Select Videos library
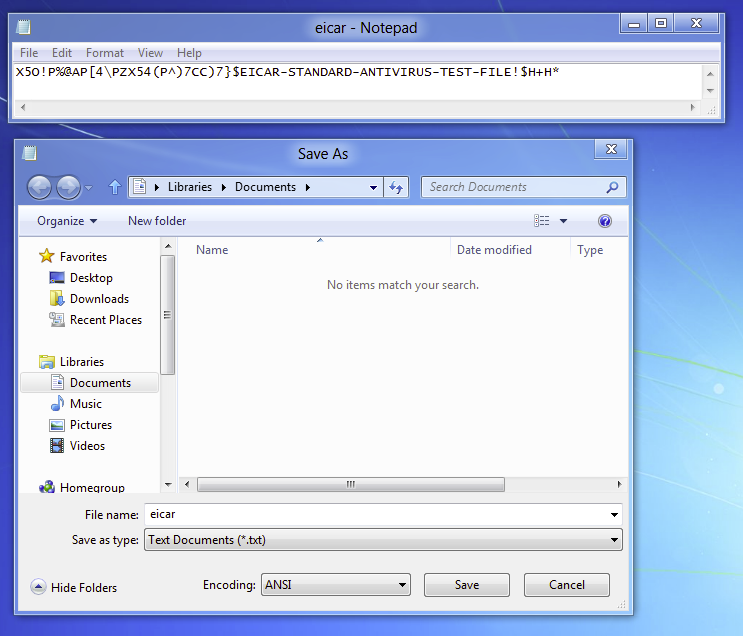 tap(87, 446)
